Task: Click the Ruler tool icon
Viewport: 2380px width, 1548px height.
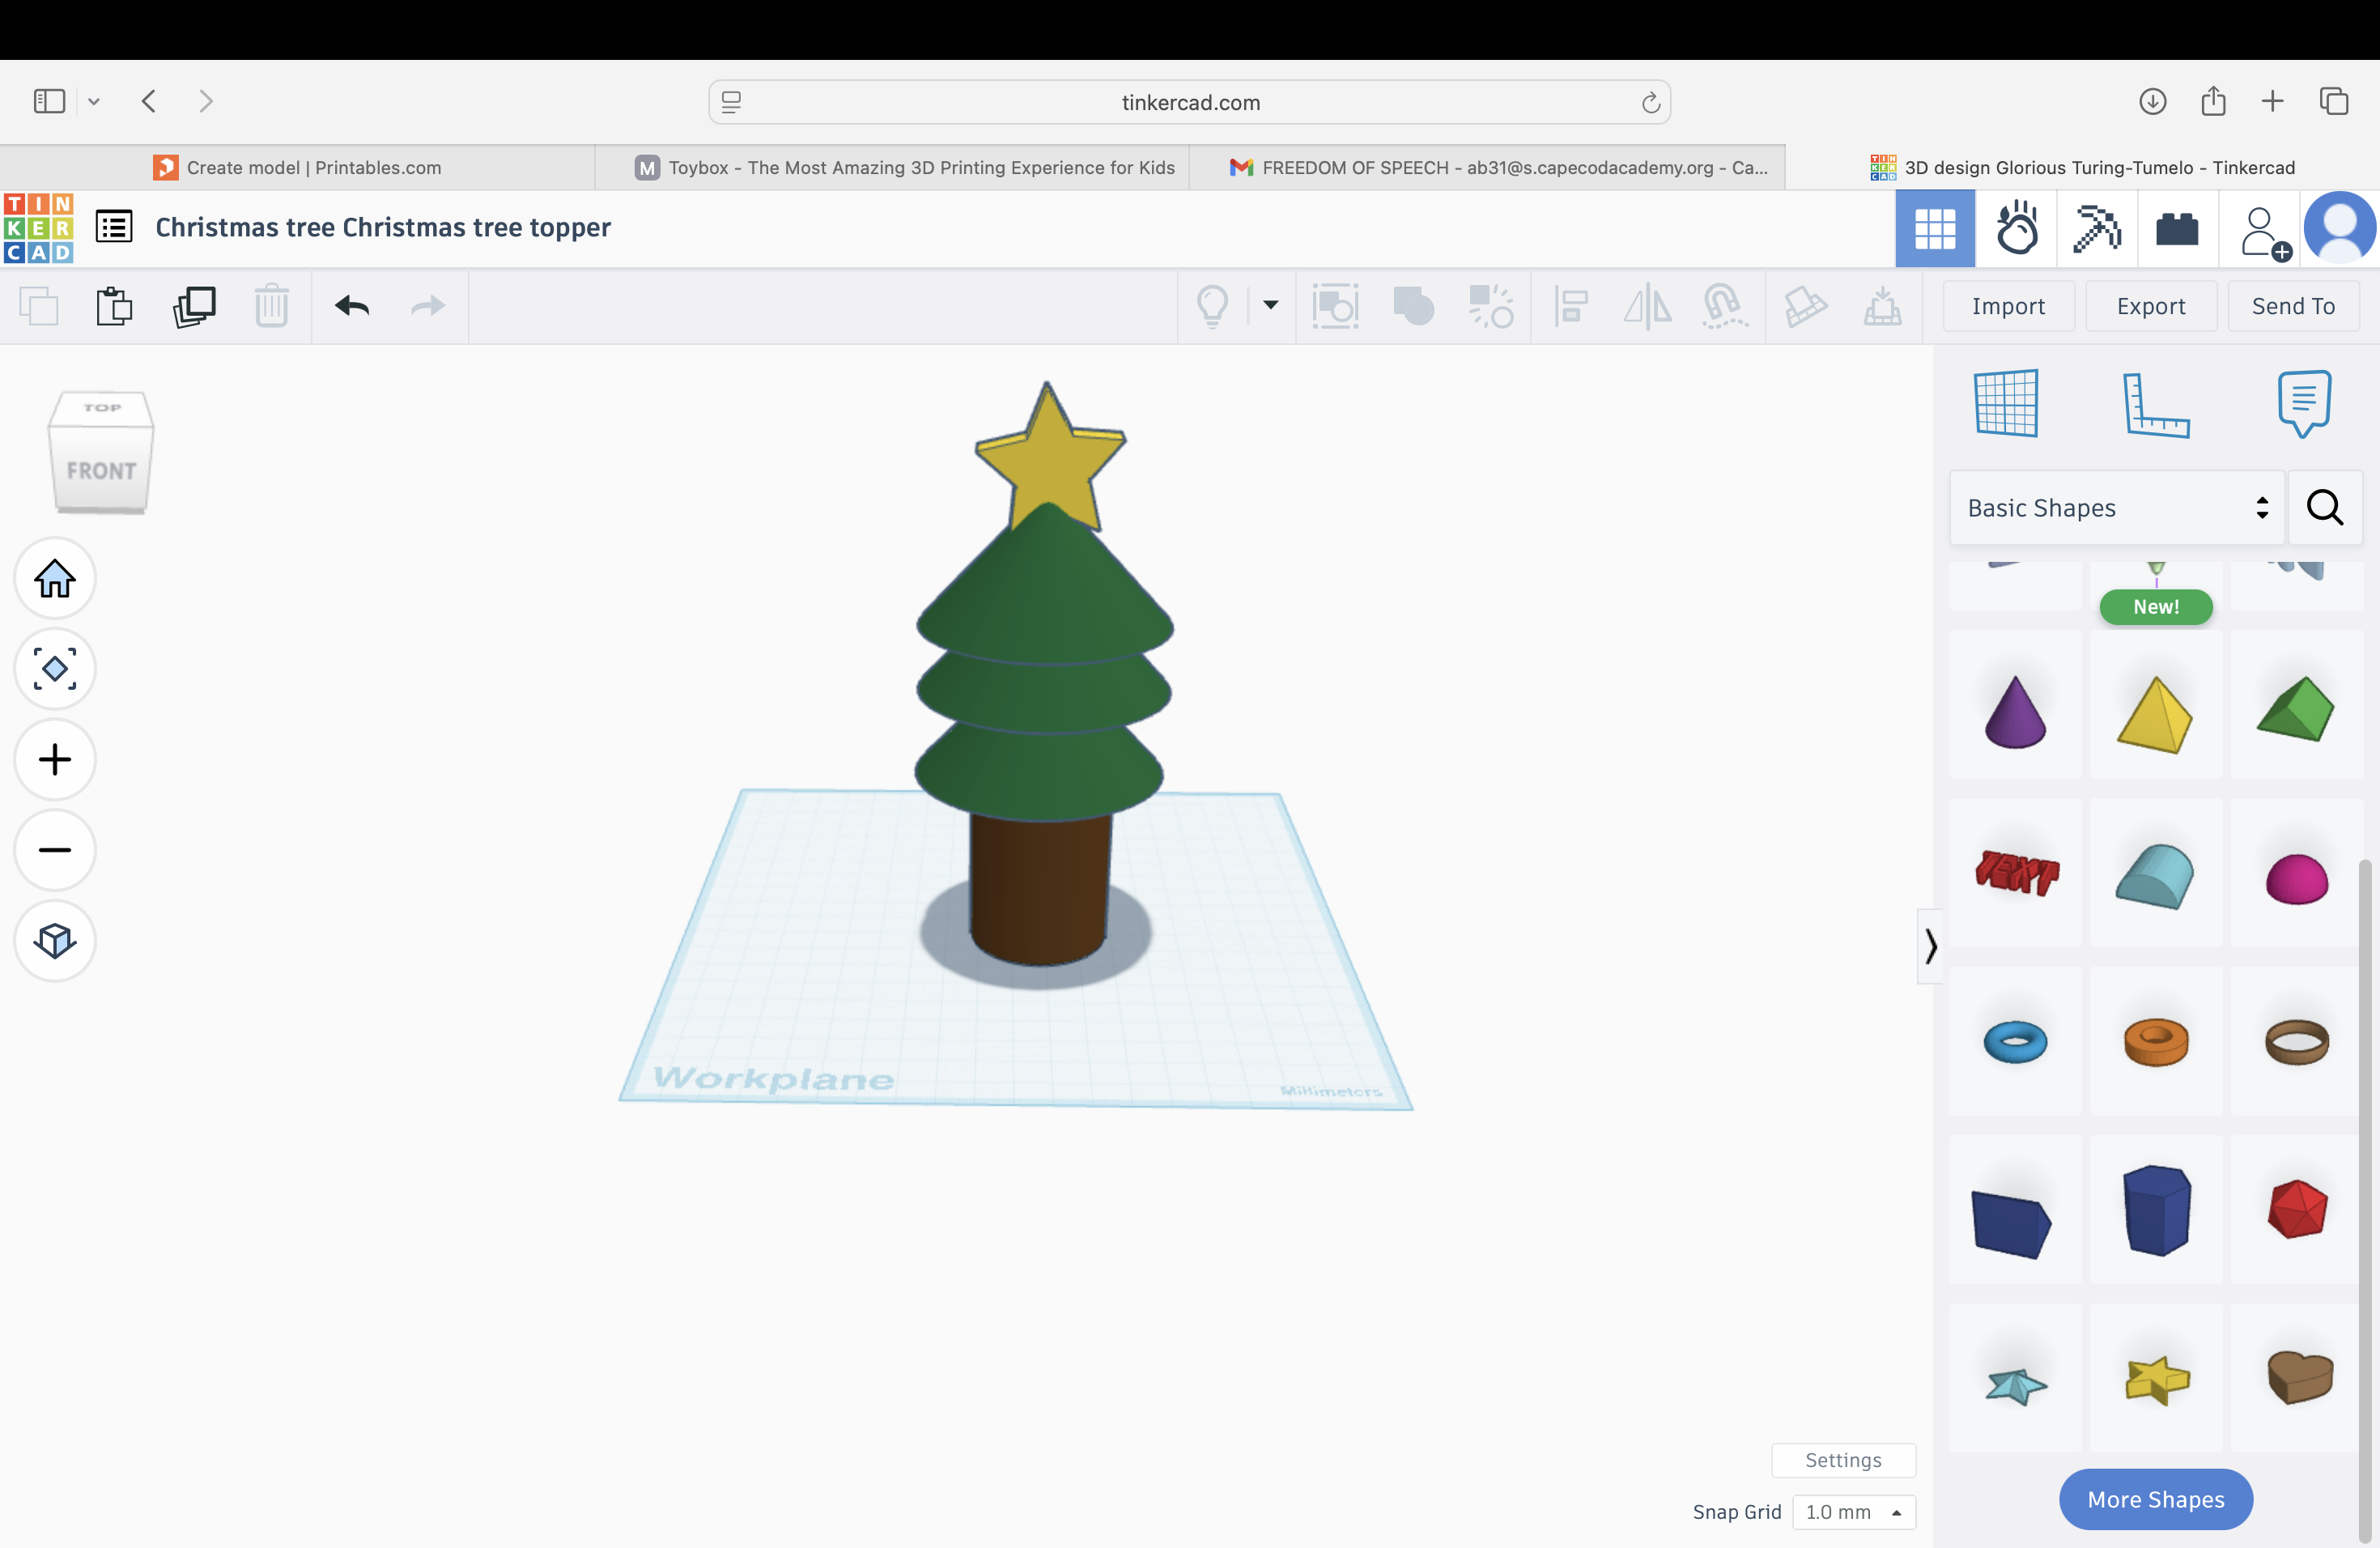Action: click(x=2155, y=404)
